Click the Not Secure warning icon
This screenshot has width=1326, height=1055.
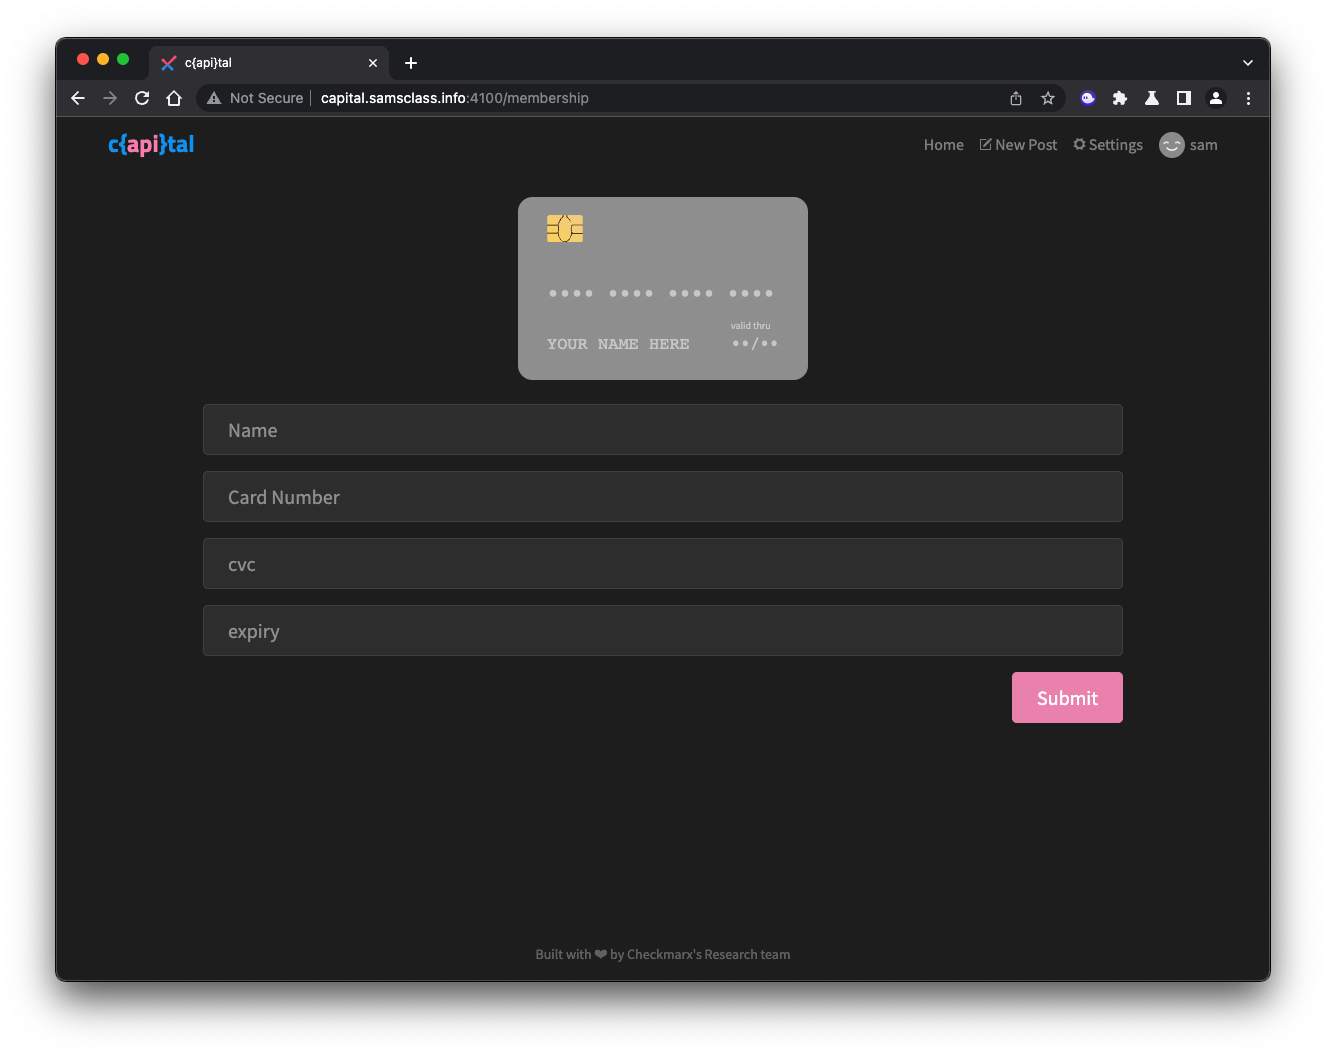pos(214,98)
